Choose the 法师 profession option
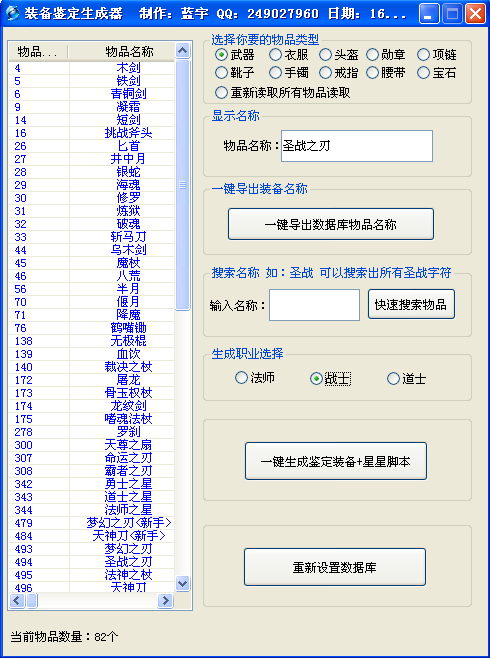This screenshot has width=490, height=658. pos(255,378)
